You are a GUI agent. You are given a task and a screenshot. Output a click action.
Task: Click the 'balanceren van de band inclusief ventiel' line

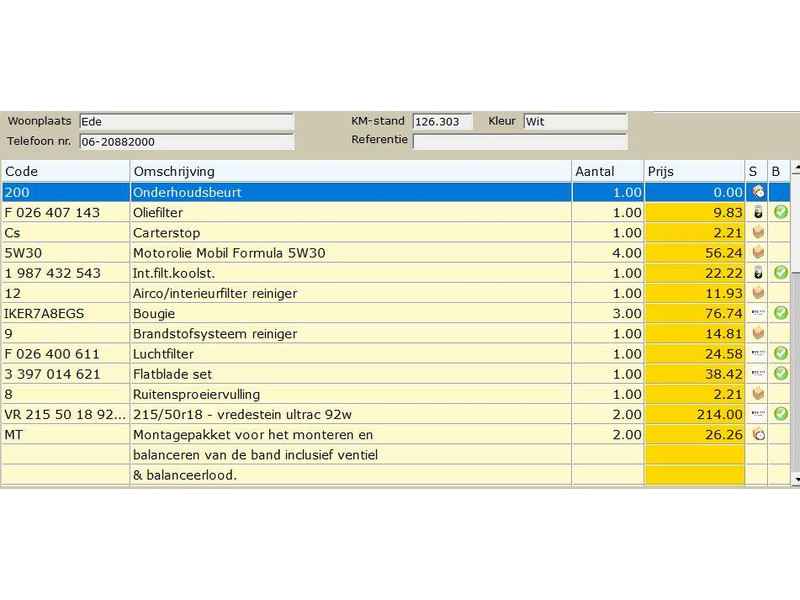click(x=351, y=455)
